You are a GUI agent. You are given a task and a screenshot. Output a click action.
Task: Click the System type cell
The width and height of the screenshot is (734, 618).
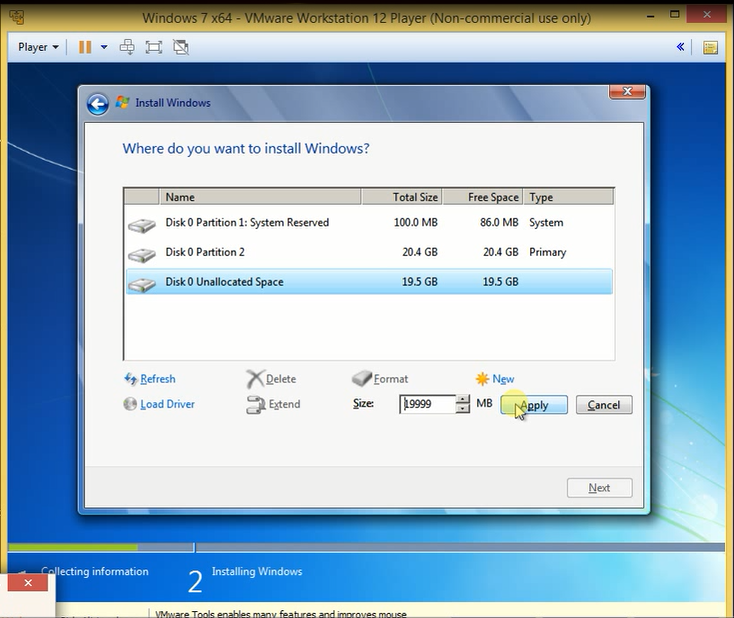tap(546, 223)
